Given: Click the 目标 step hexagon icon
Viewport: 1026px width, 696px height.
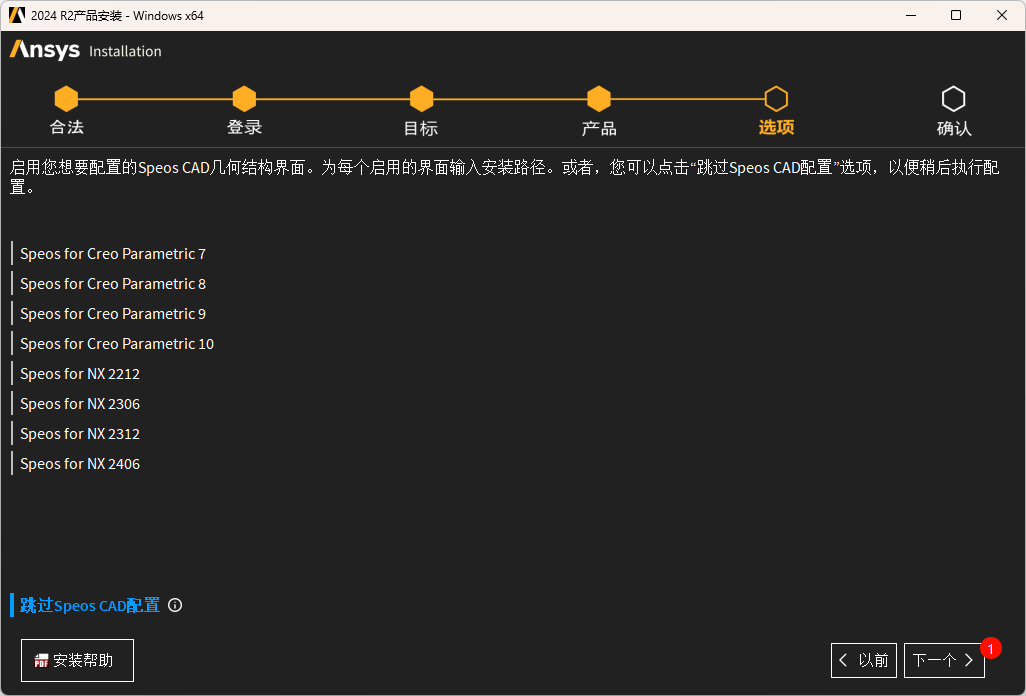Looking at the screenshot, I should click(x=421, y=99).
